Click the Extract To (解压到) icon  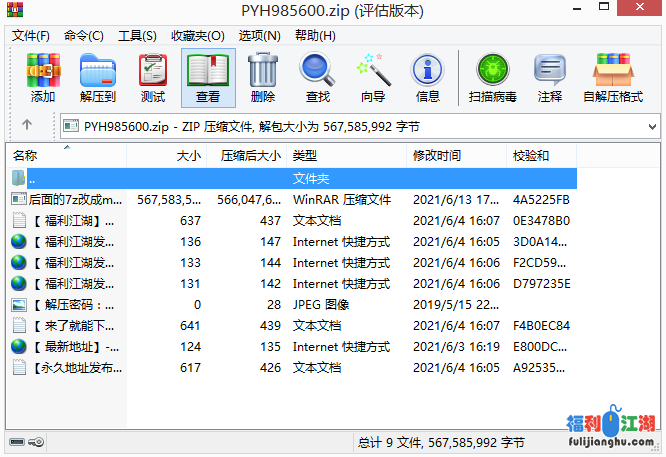(x=98, y=78)
